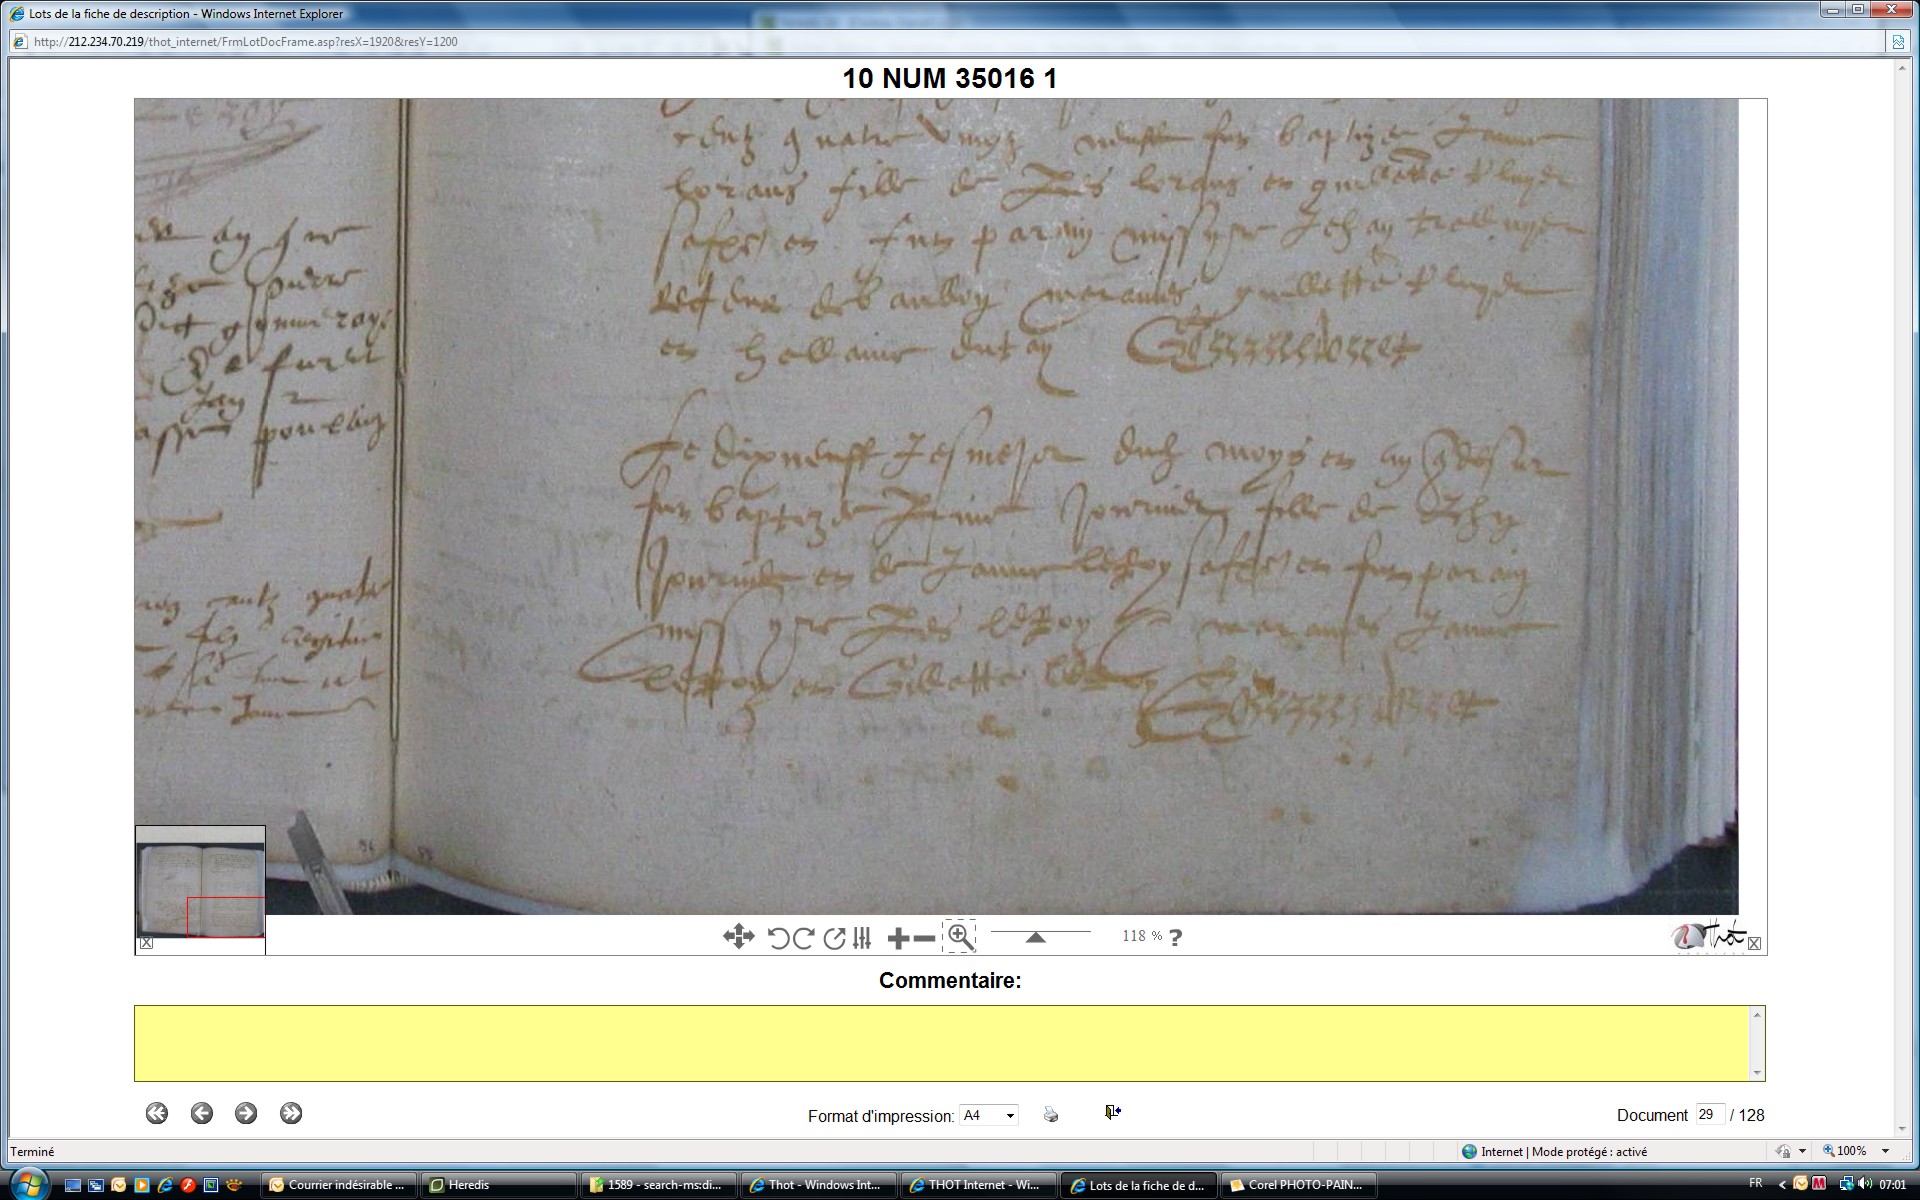This screenshot has height=1200, width=1920.
Task: Open viewer help question mark
Action: 1176,938
